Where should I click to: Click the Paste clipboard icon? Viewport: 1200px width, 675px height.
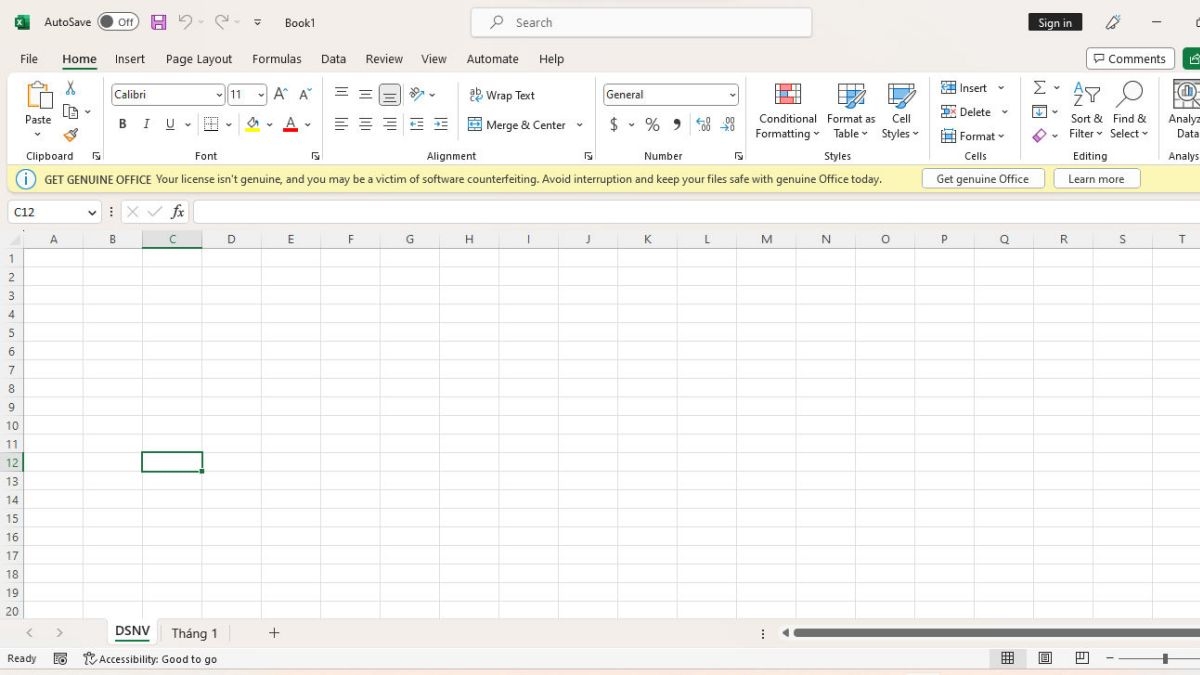(x=38, y=96)
